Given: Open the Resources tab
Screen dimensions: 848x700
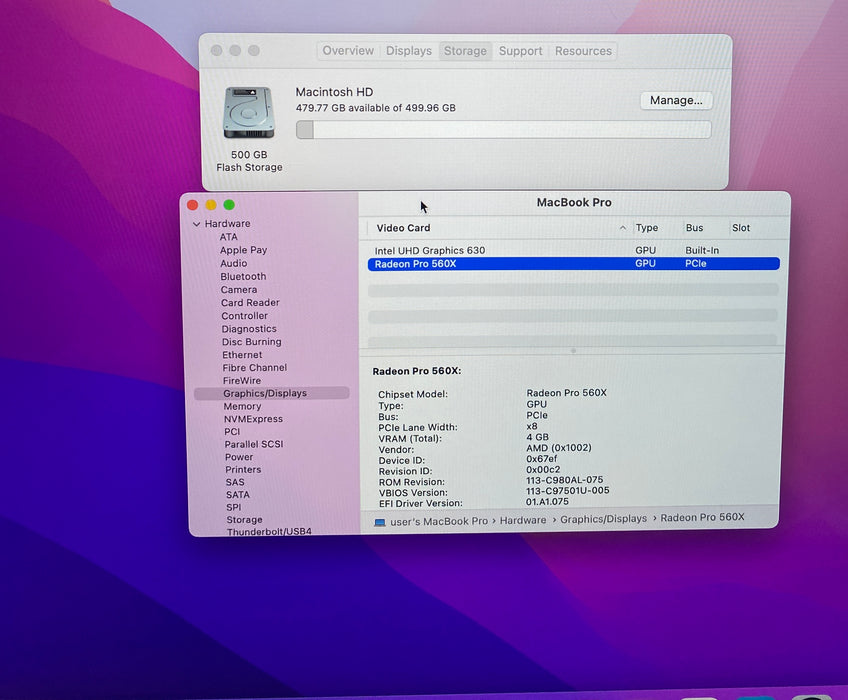Looking at the screenshot, I should [583, 51].
